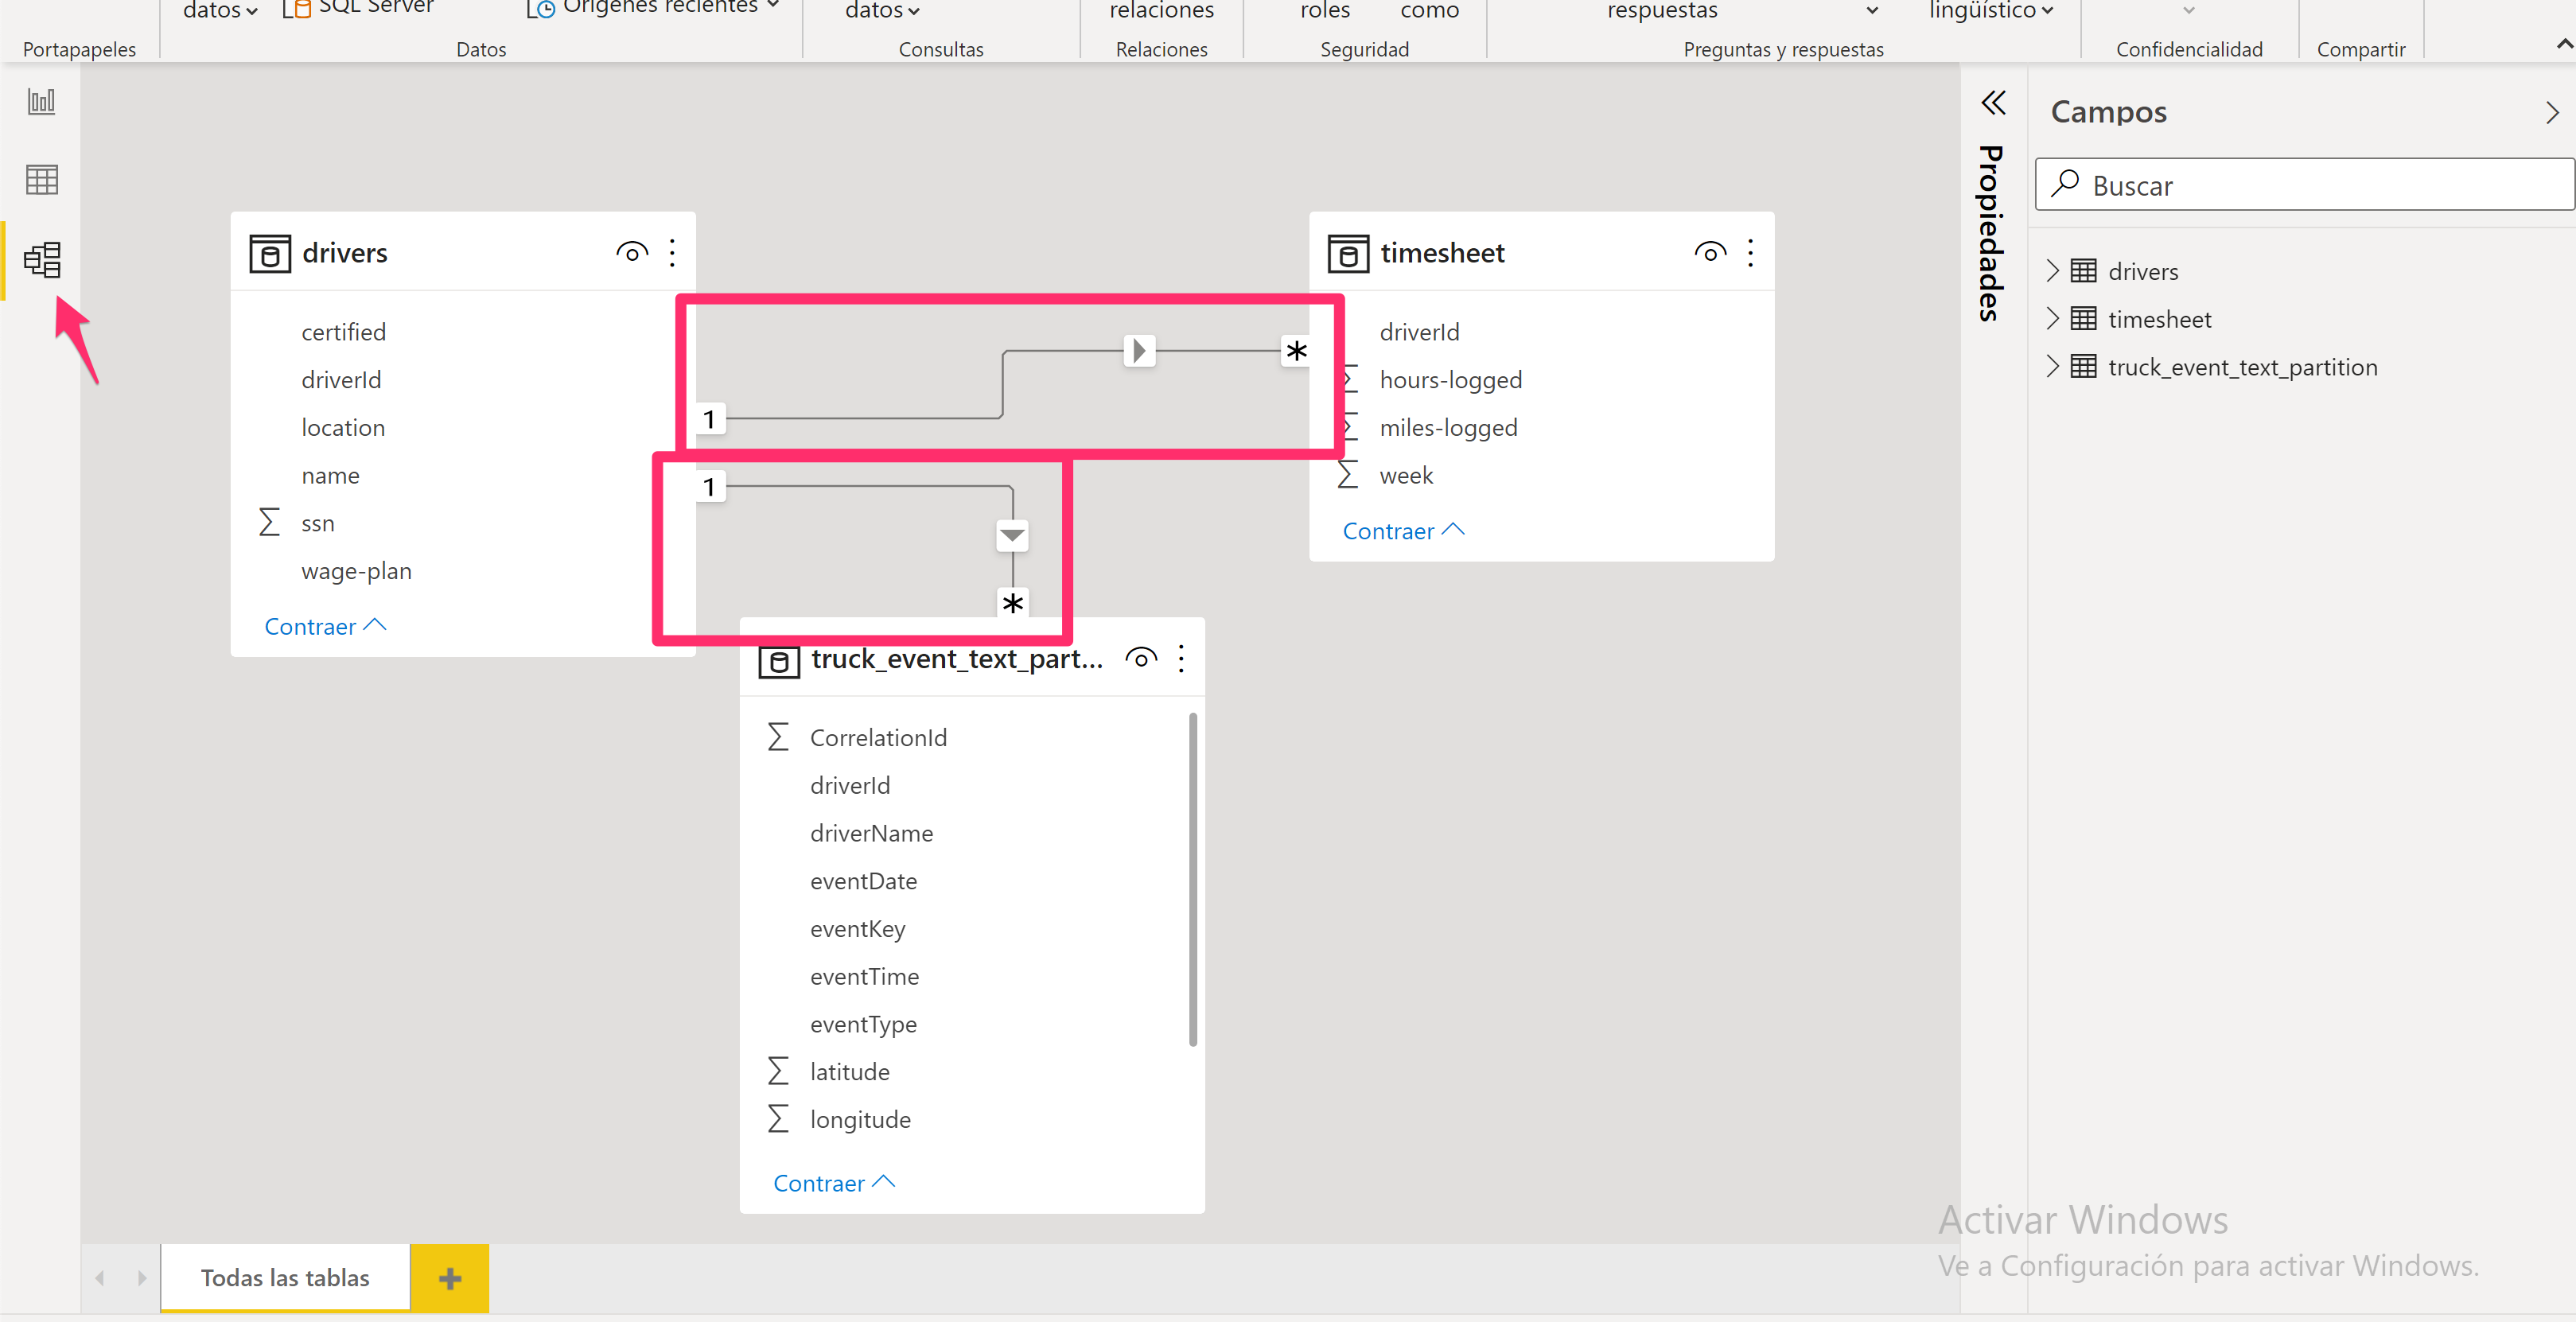Image resolution: width=2576 pixels, height=1322 pixels.
Task: Select eventDate field in truck_event table
Action: pos(863,881)
